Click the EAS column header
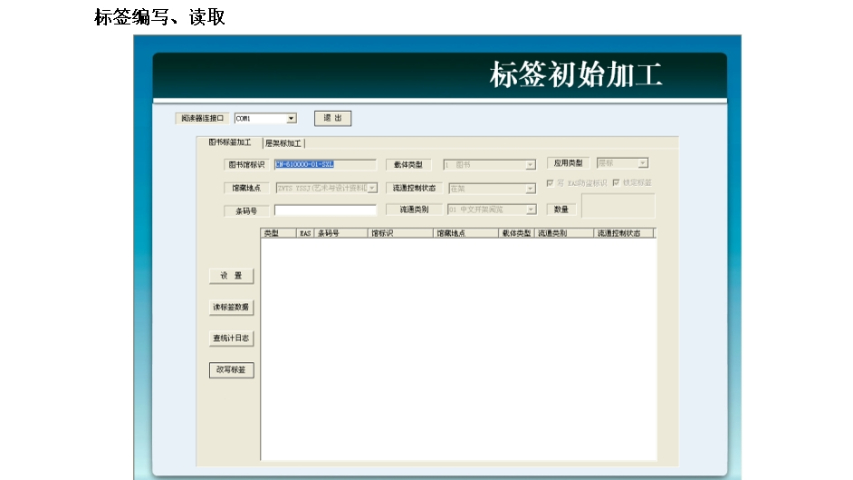This screenshot has height=480, width=853. click(305, 233)
